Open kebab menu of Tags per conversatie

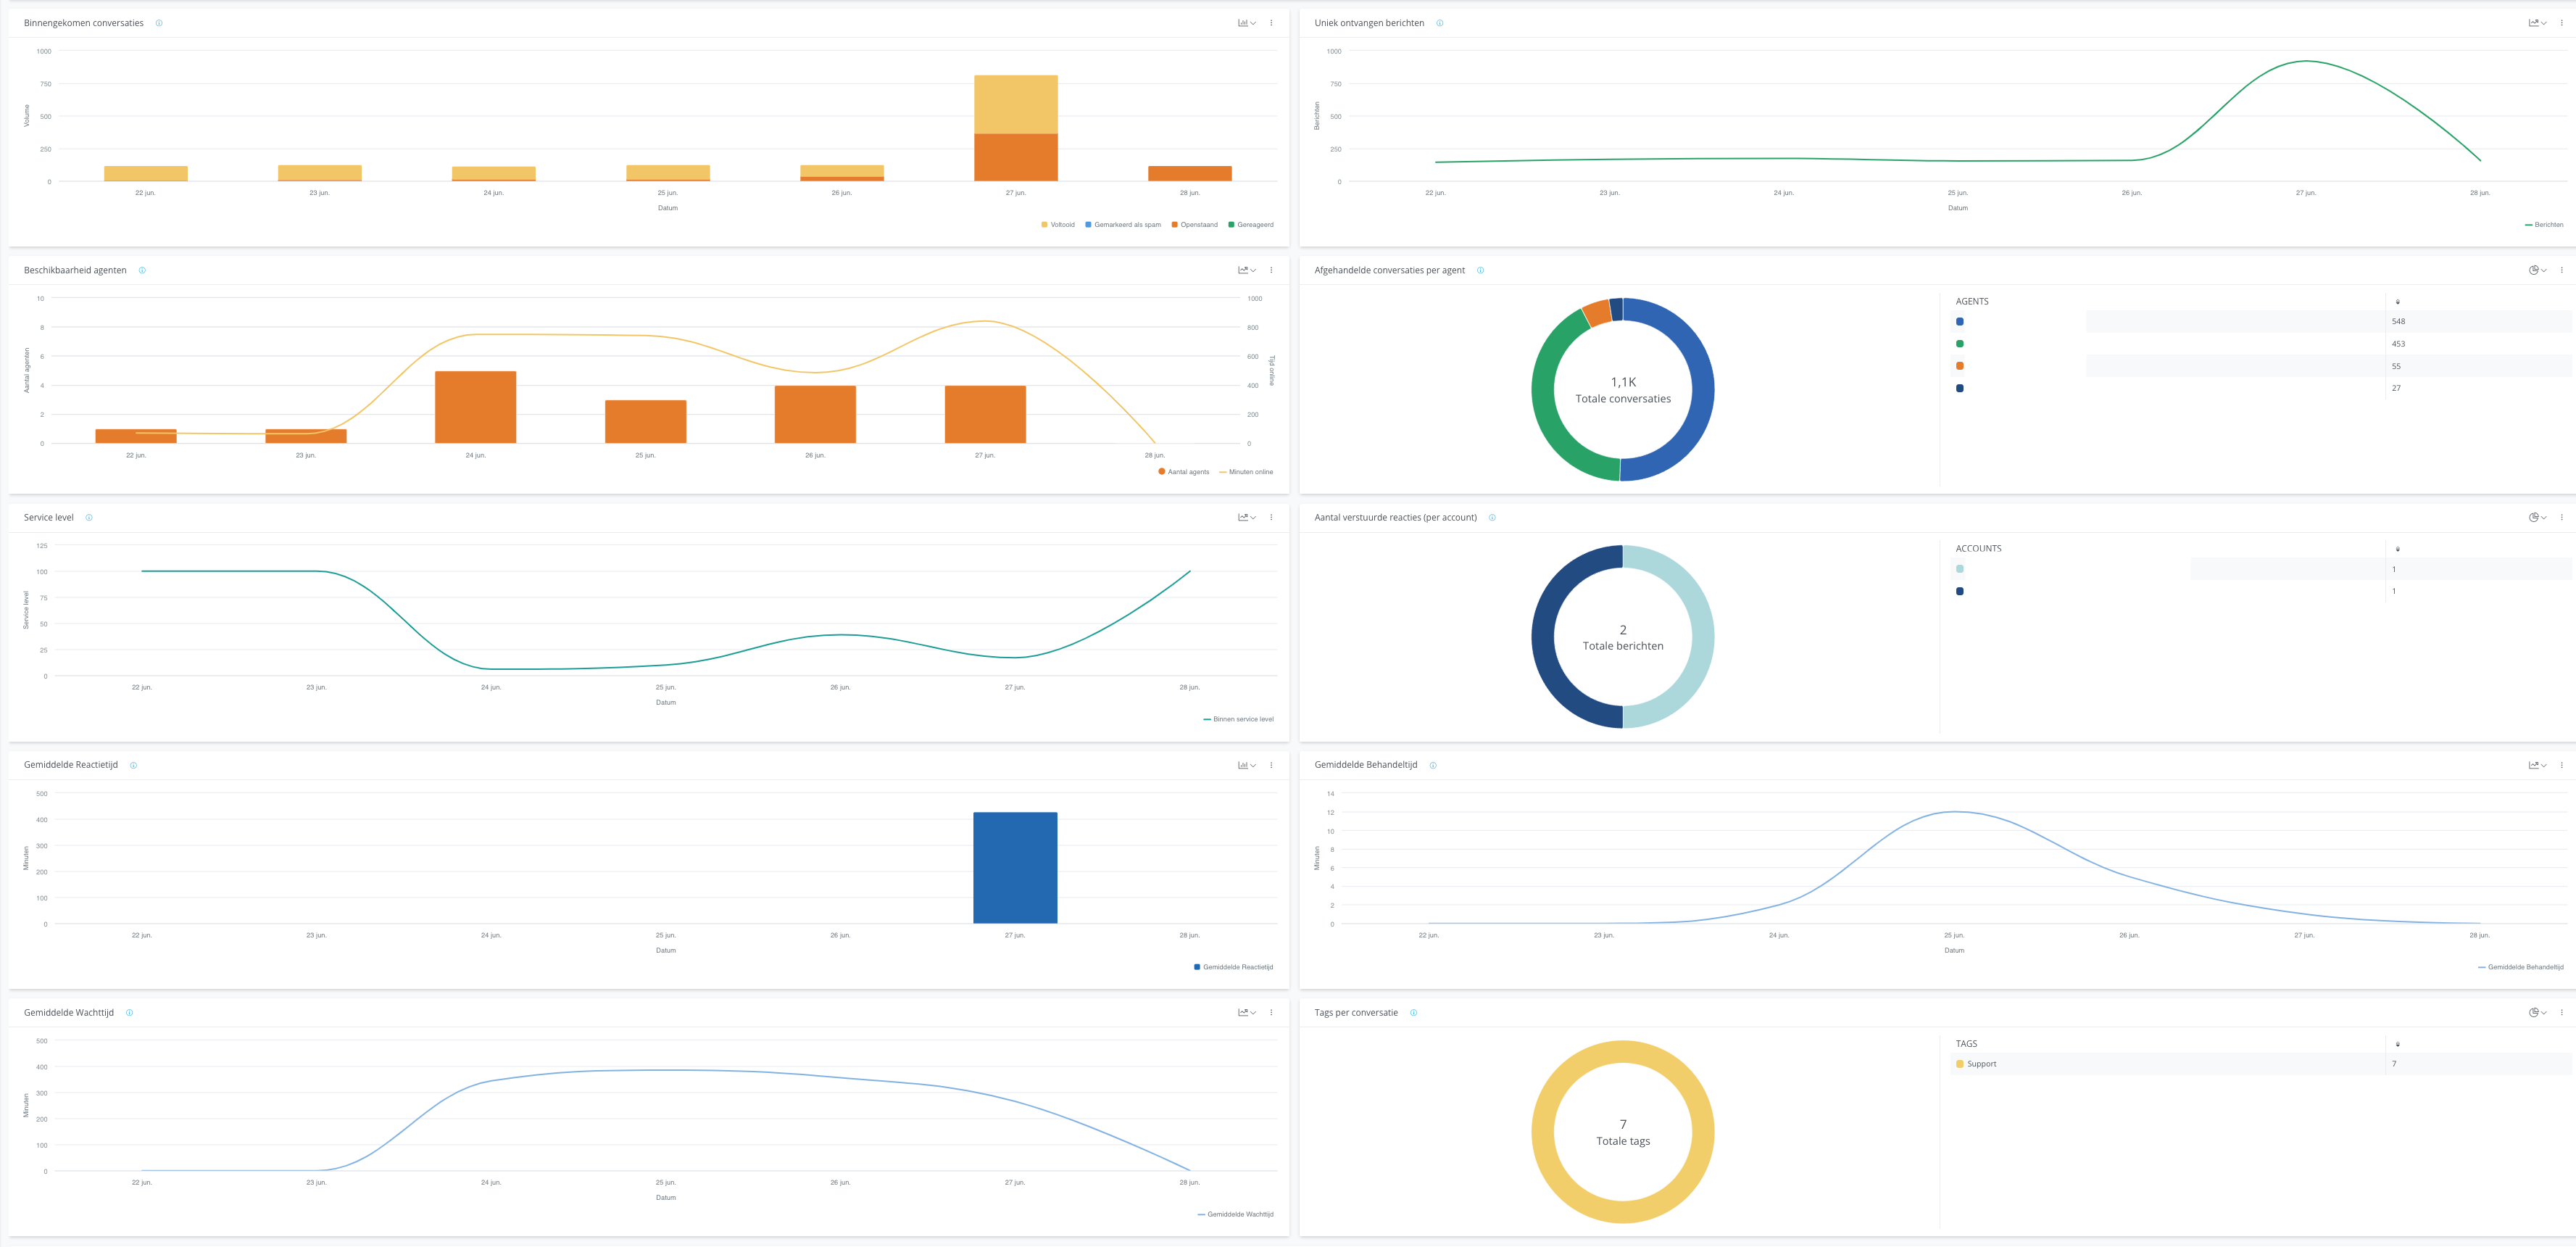click(2561, 1012)
